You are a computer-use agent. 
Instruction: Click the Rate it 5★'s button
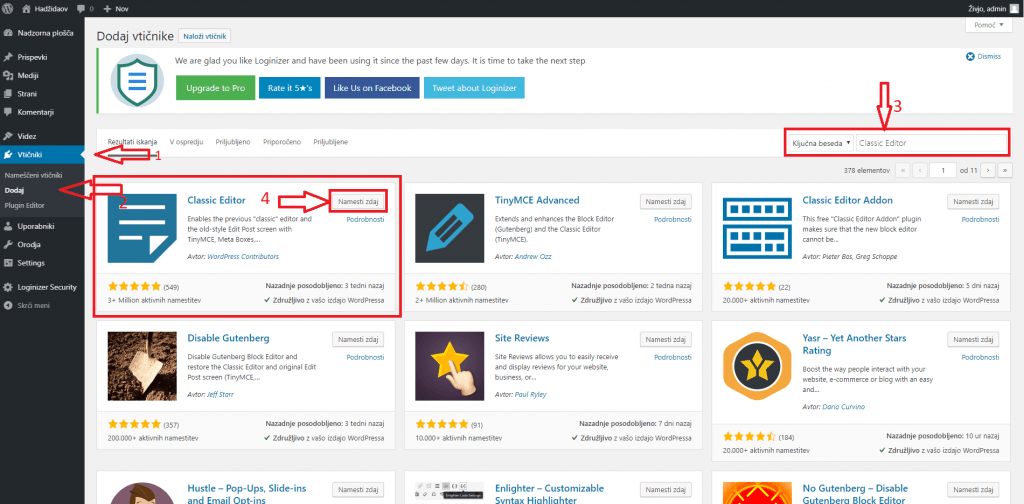click(290, 88)
